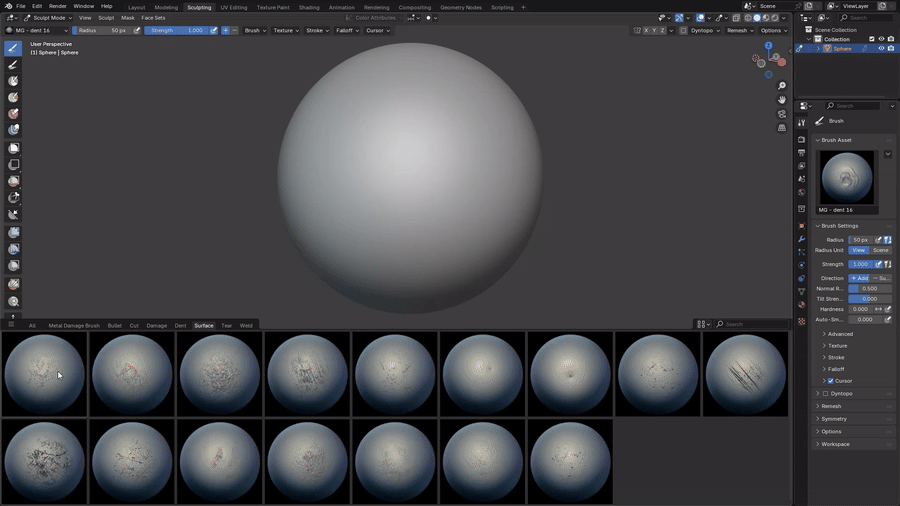Toggle X-ray view icon in header
The width and height of the screenshot is (900, 506).
[x=736, y=18]
